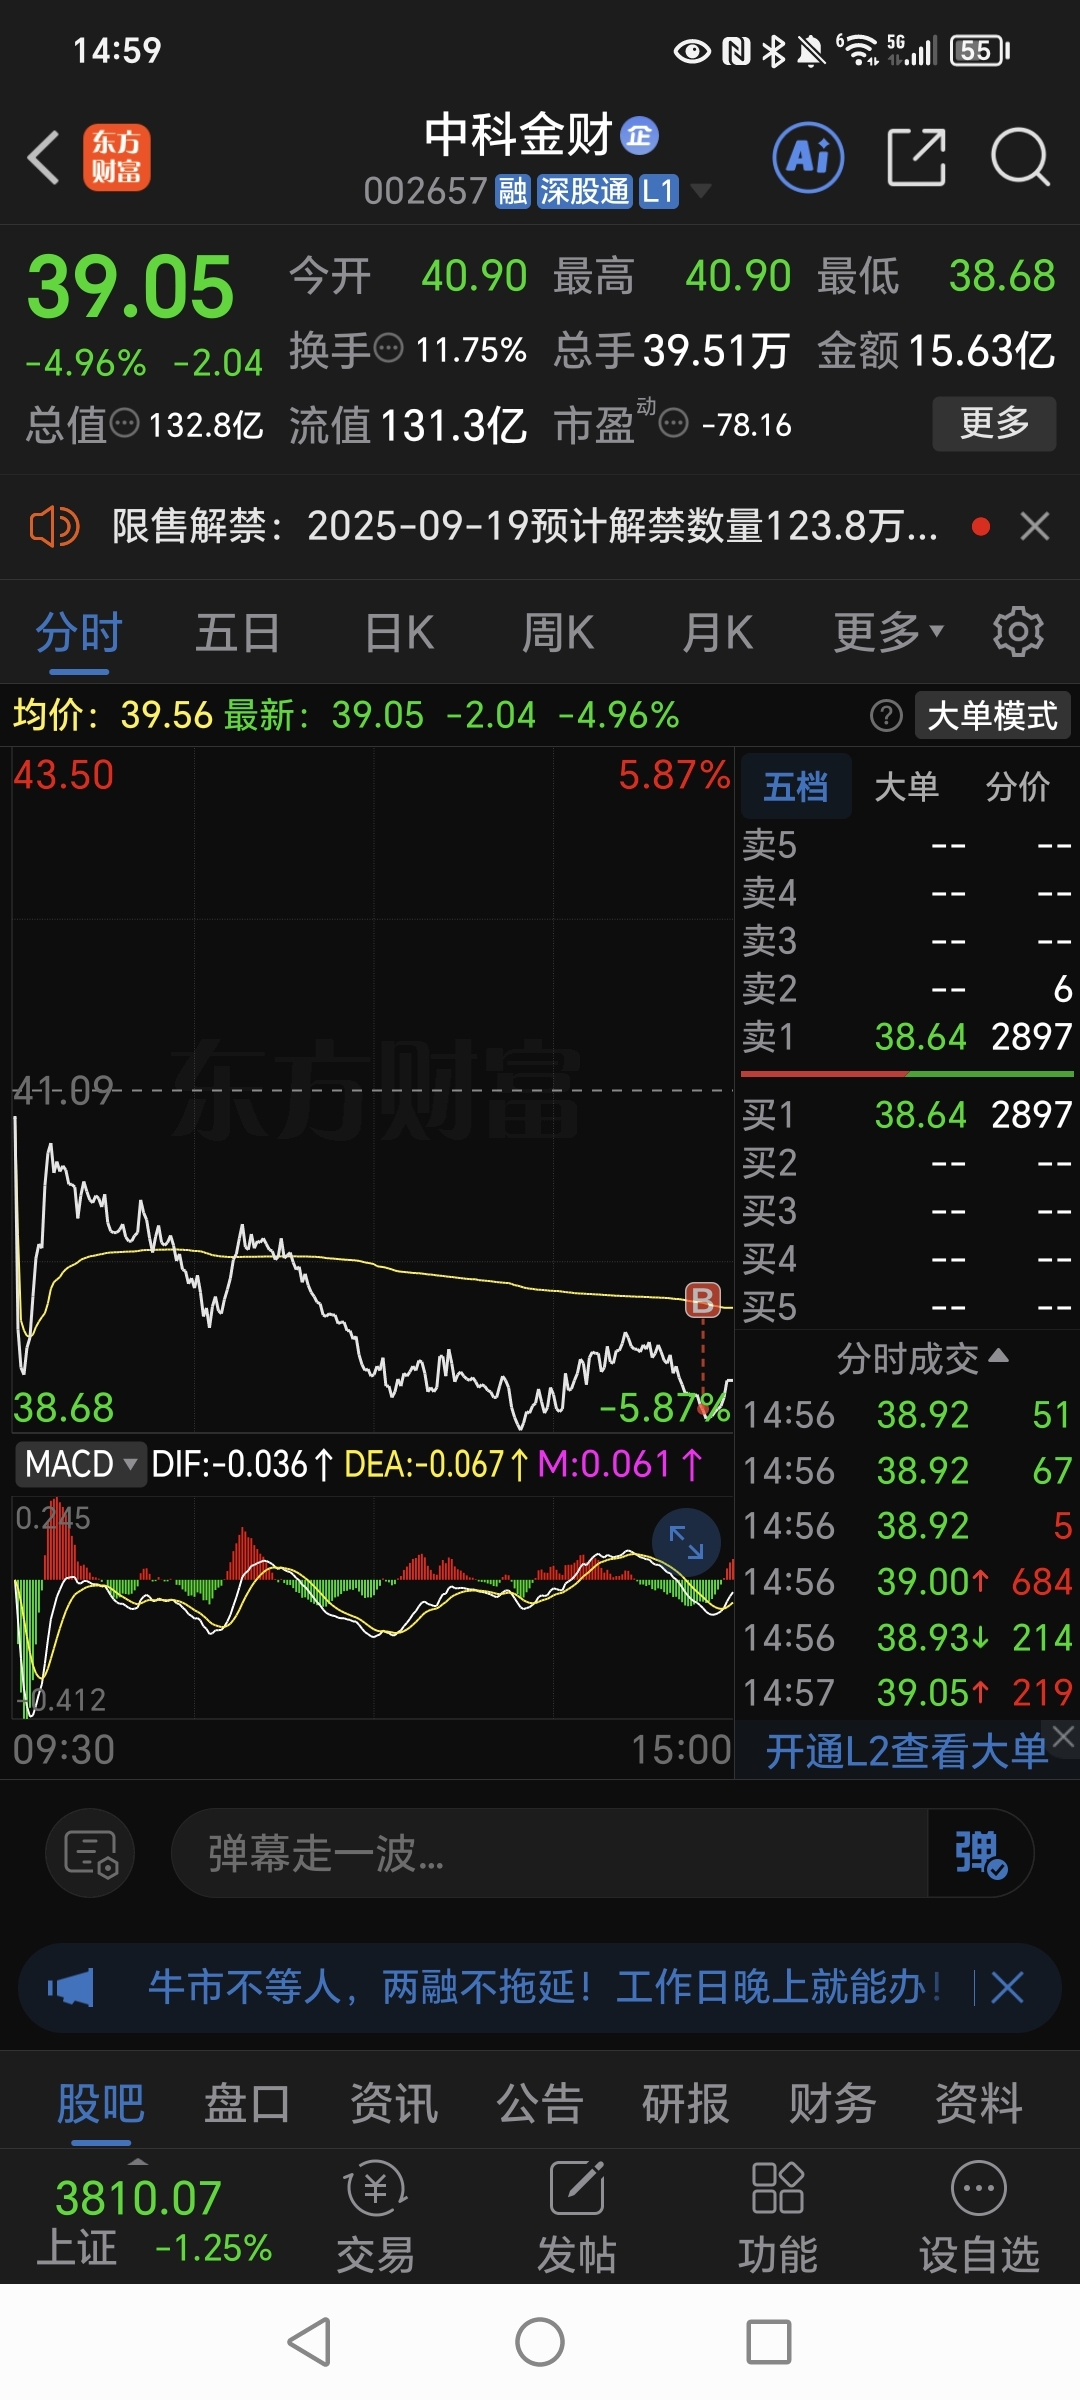This screenshot has height=2400, width=1080.
Task: Dismiss the 限售解禁 notice bar
Action: pyautogui.click(x=1035, y=526)
